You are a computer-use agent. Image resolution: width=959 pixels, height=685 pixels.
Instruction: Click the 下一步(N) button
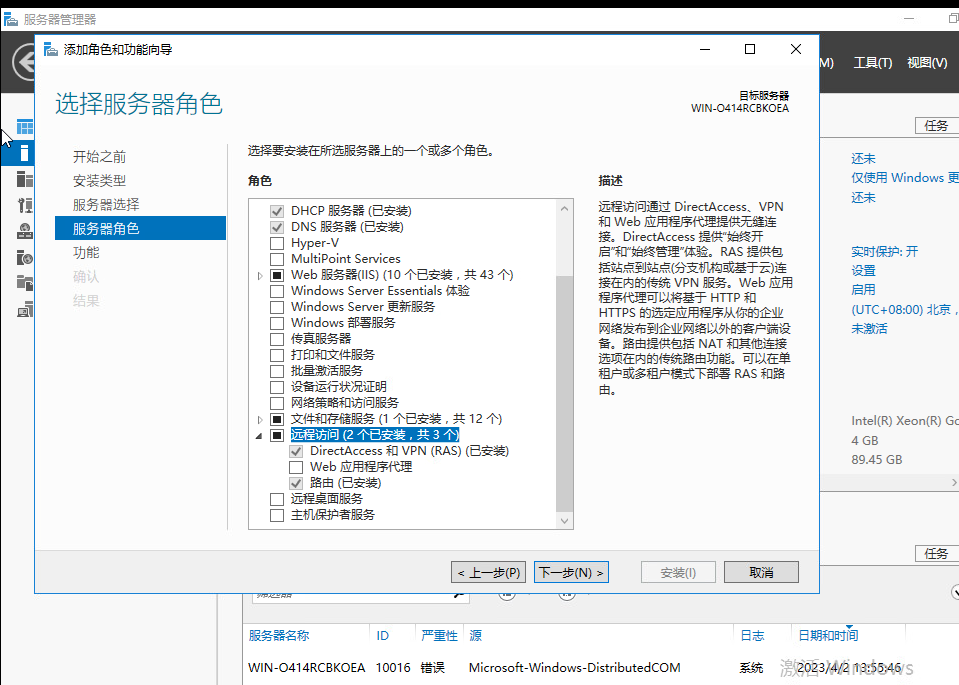point(571,573)
